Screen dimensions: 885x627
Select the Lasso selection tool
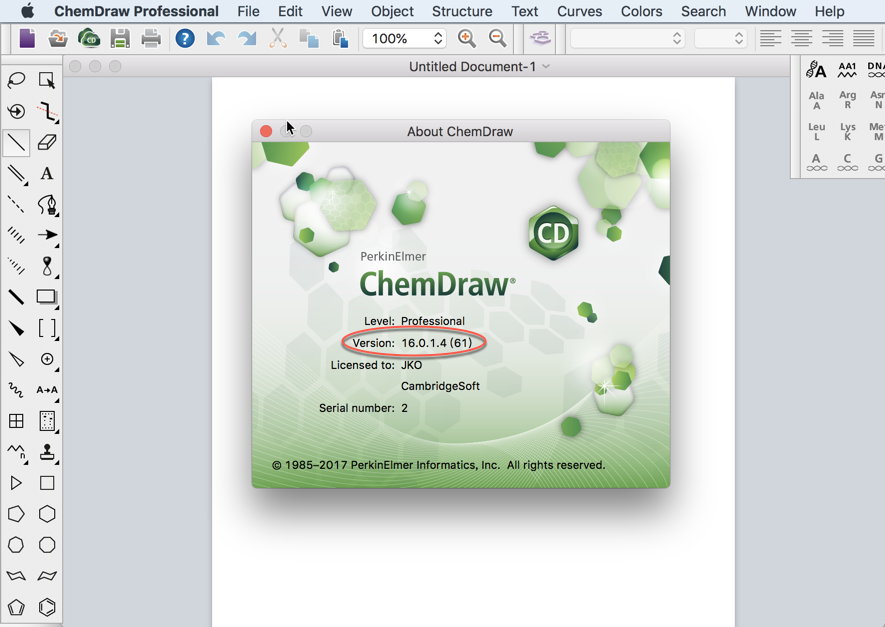coord(15,80)
